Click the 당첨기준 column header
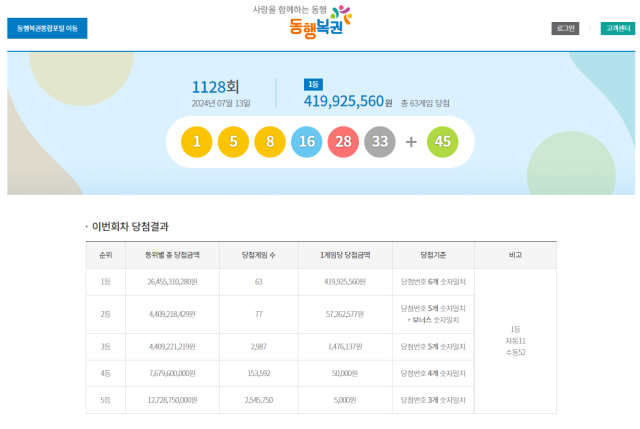This screenshot has width=640, height=429. [x=433, y=255]
